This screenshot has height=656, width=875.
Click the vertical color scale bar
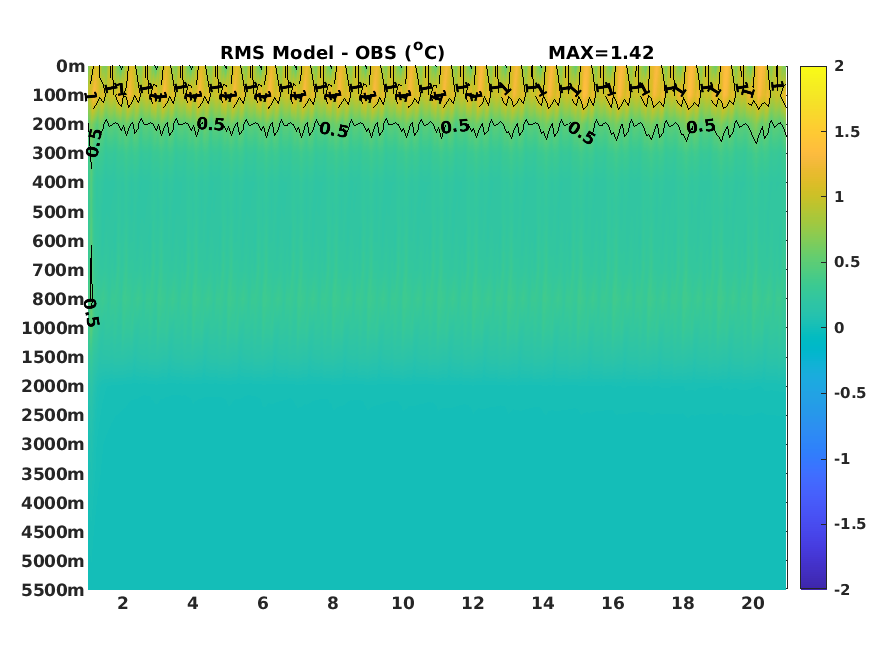pyautogui.click(x=813, y=327)
